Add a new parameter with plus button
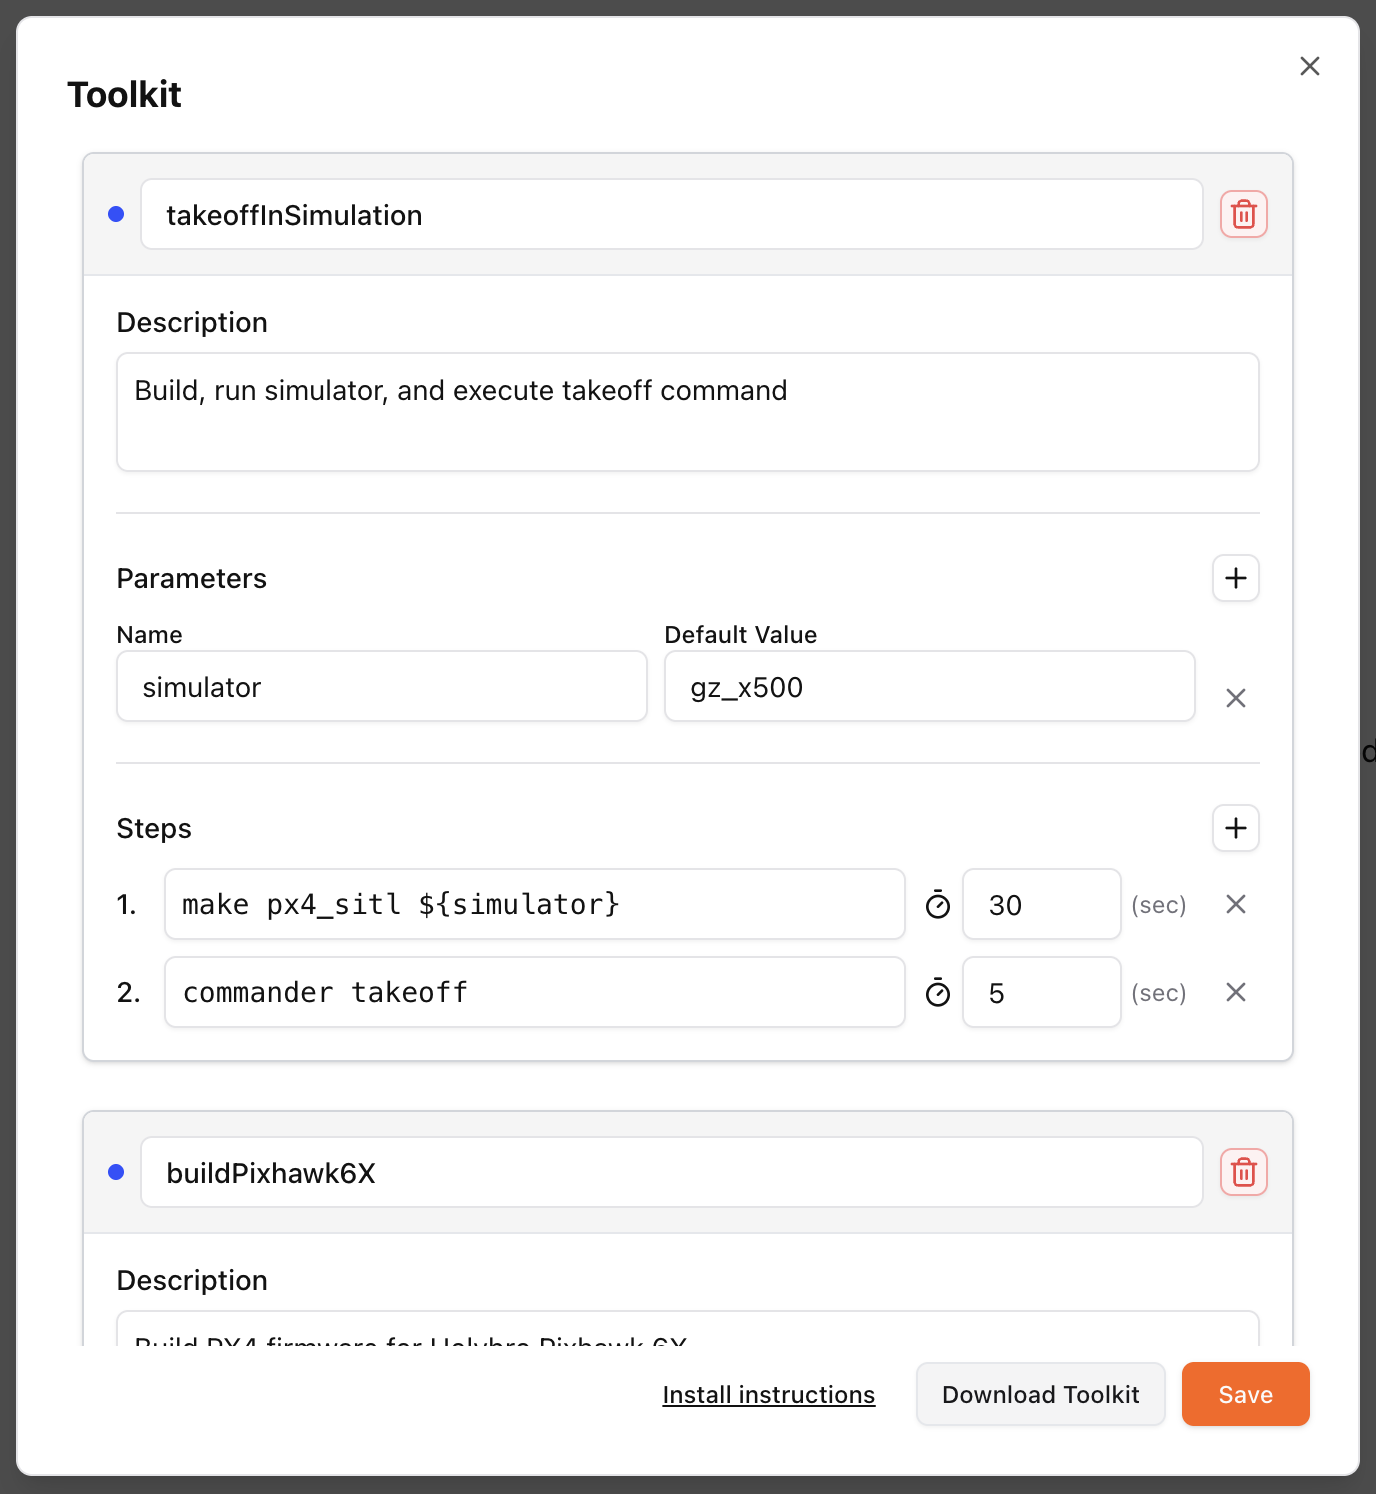This screenshot has width=1376, height=1494. coord(1236,578)
